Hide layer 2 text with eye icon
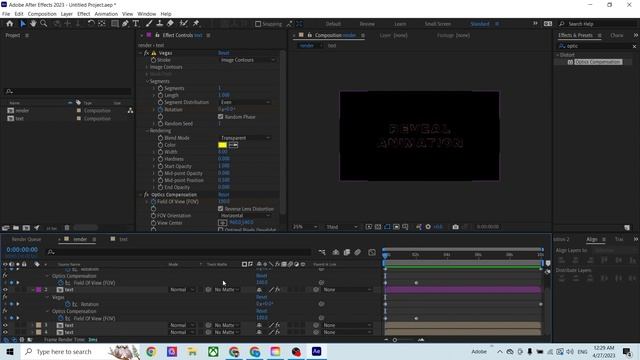Screen dimensions: 640x360 pos(5,290)
